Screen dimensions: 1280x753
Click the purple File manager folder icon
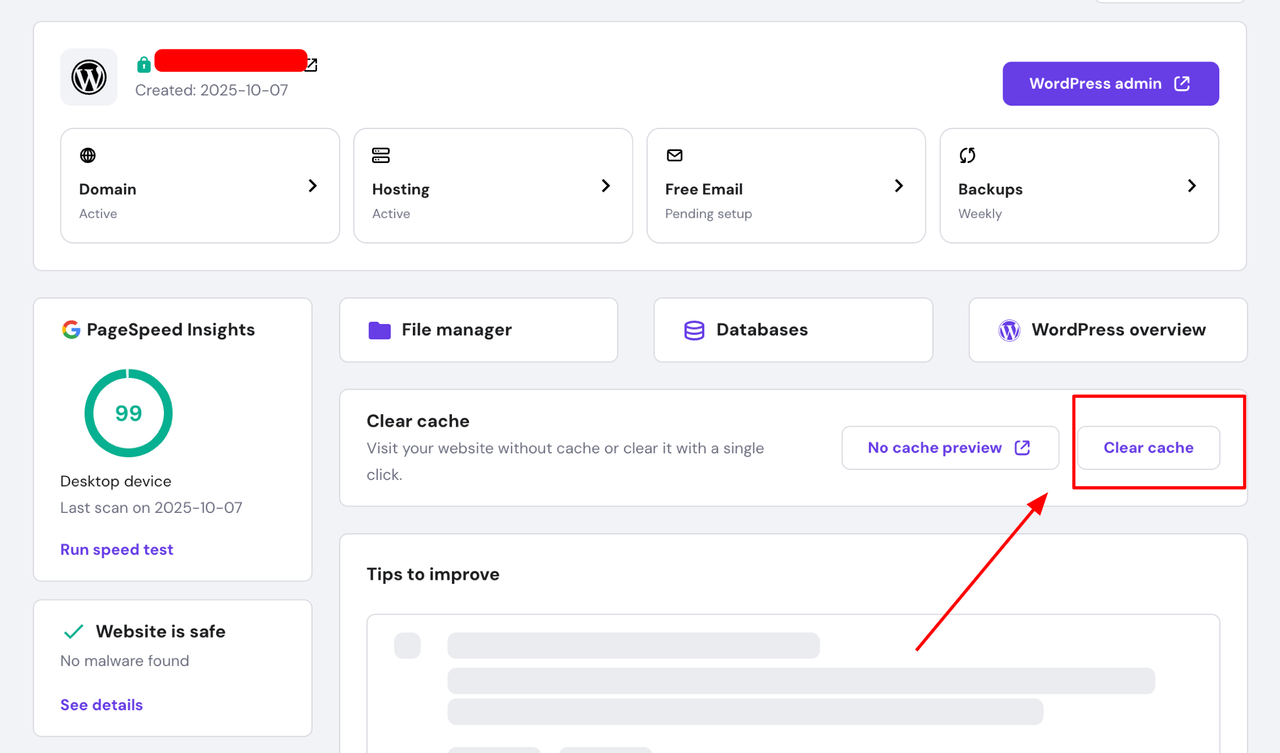[379, 330]
